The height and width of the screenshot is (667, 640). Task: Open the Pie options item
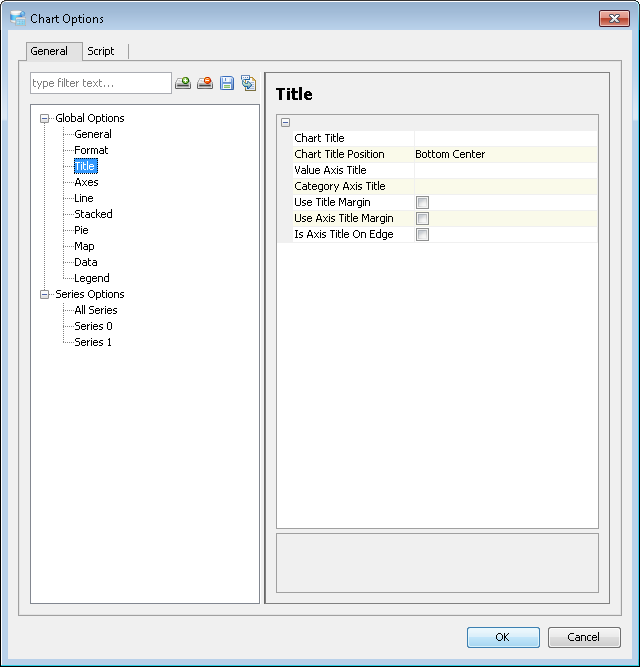pyautogui.click(x=81, y=230)
